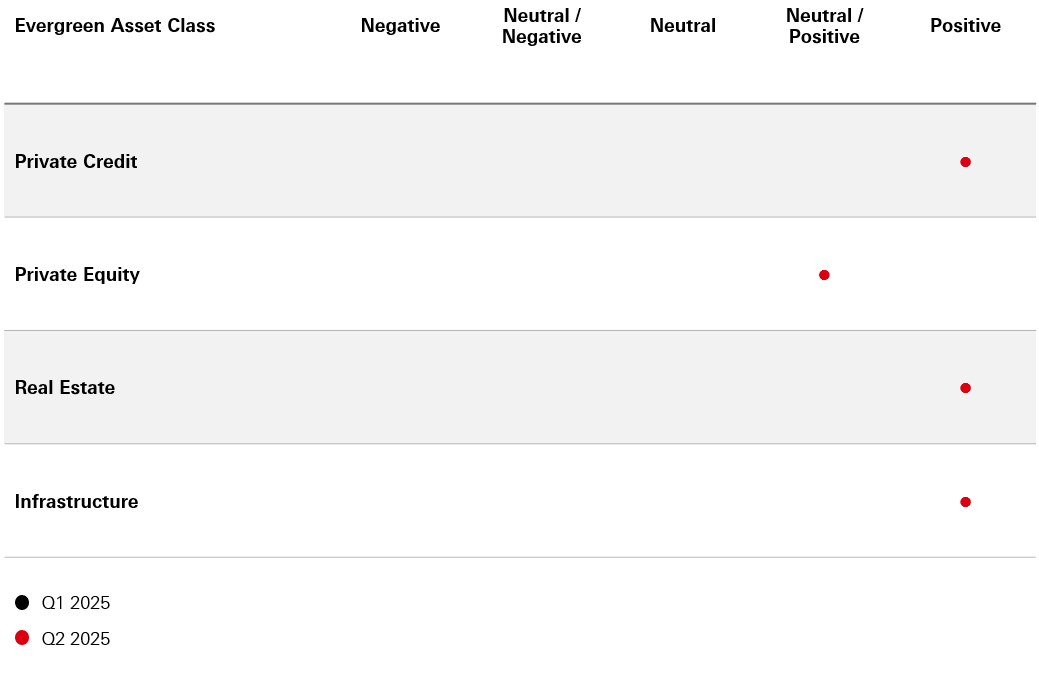Click the red Q2 2025 legend dot
This screenshot has width=1039, height=677.
point(22,638)
